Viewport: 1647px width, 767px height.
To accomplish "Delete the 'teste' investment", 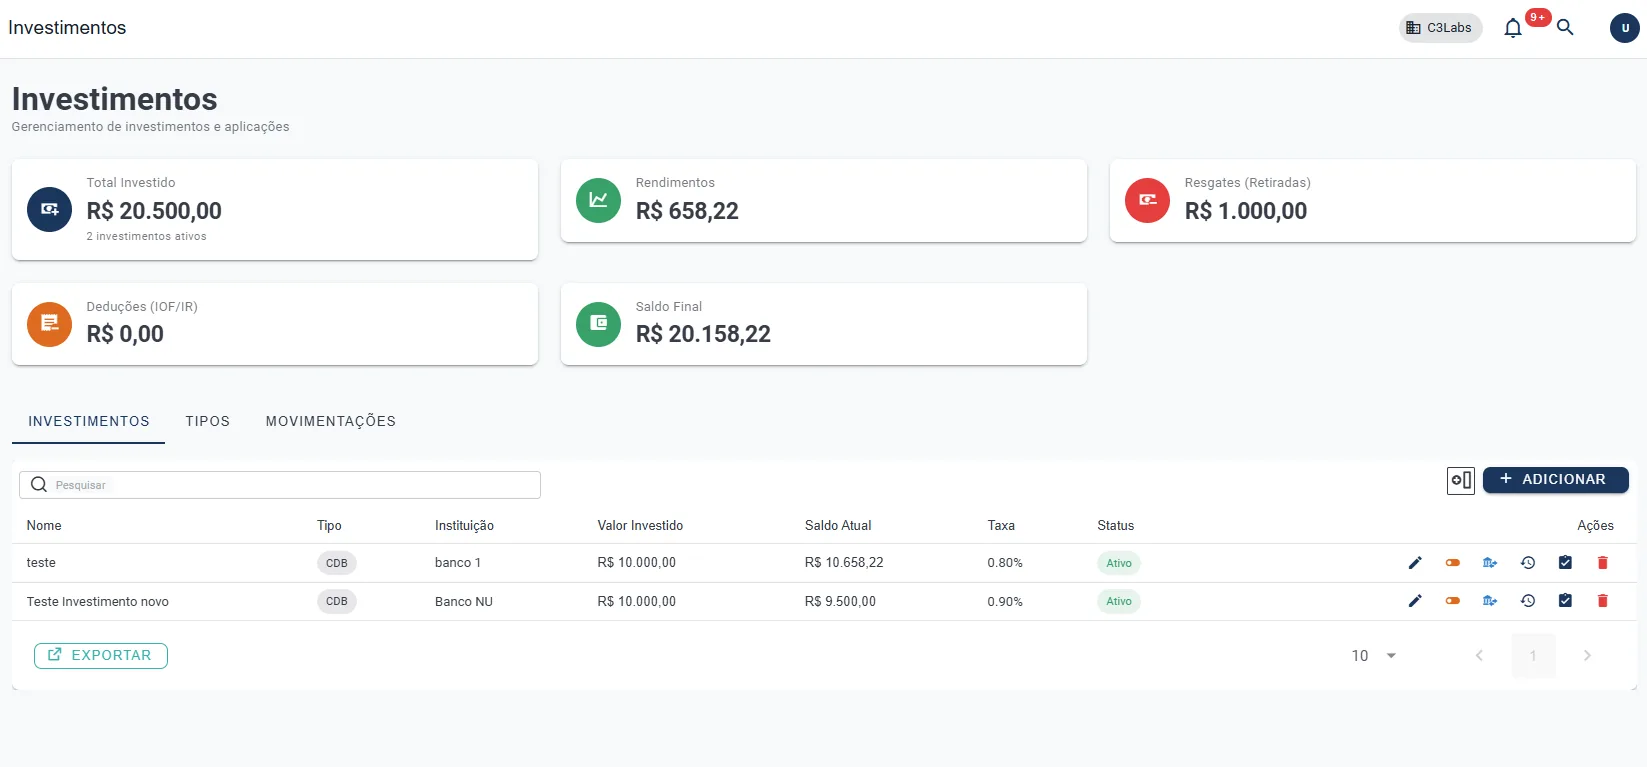I will (x=1603, y=563).
